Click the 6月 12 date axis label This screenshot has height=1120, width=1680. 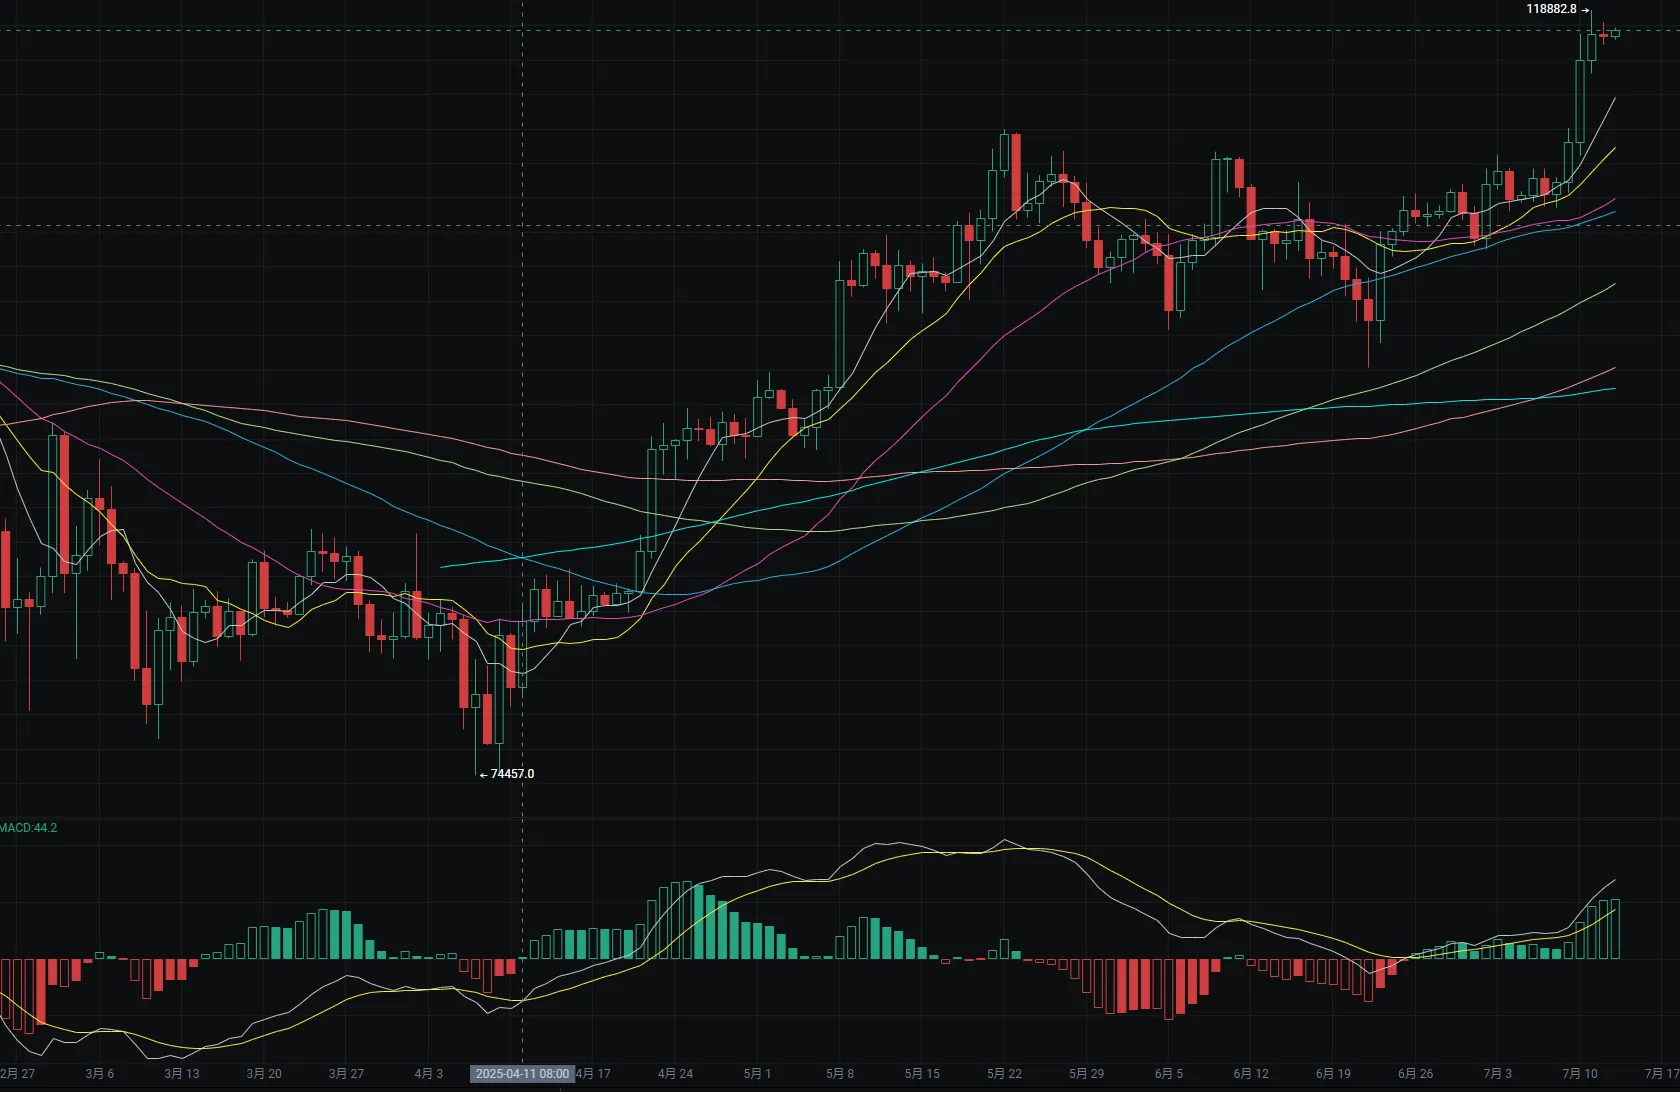point(1251,1074)
